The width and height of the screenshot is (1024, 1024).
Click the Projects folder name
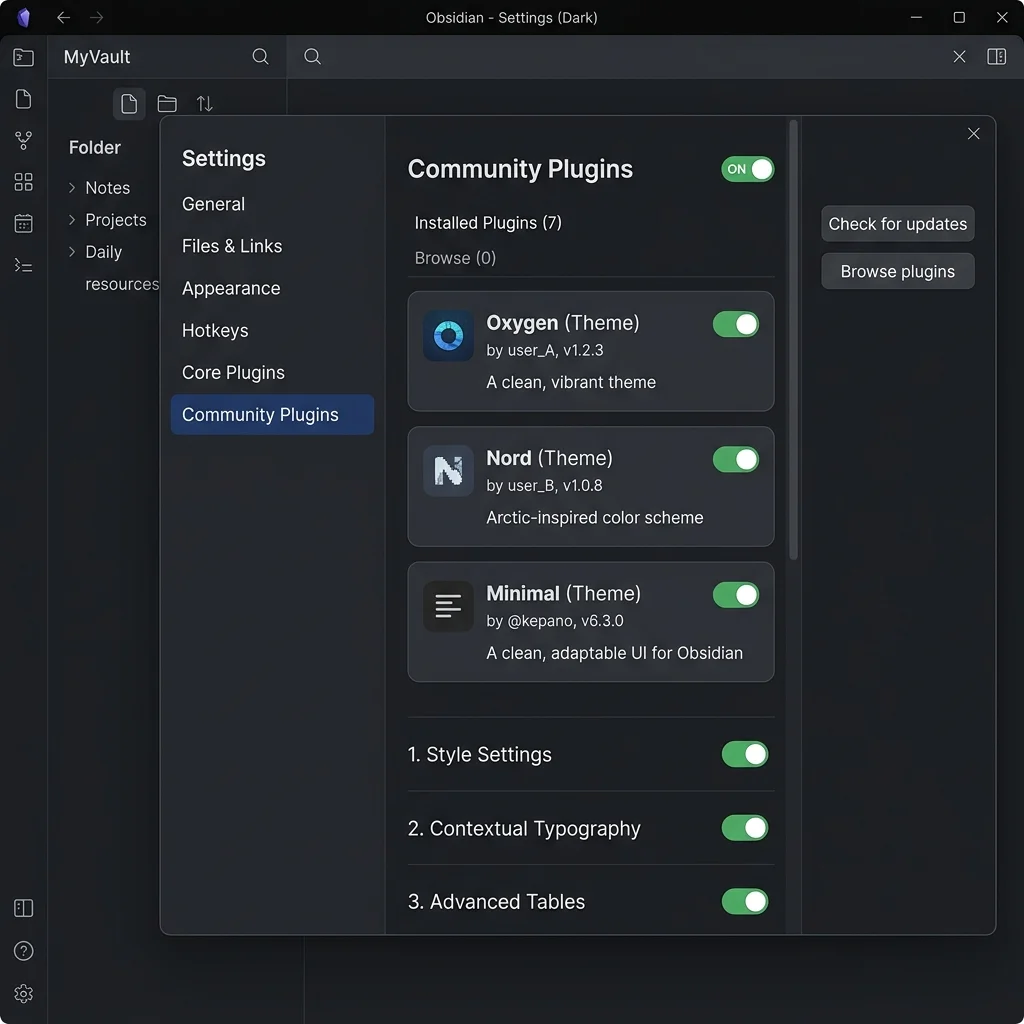pyautogui.click(x=116, y=220)
